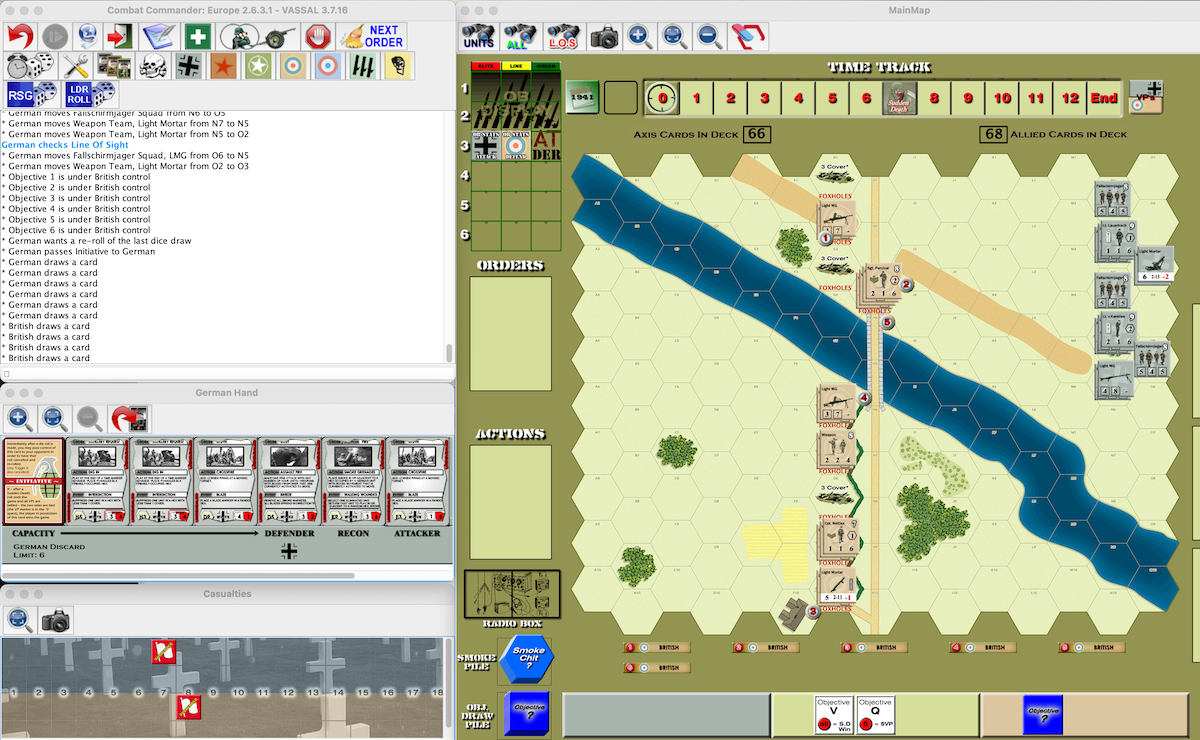1200x740 pixels.
Task: Open the card stack pictures icon
Action: (113, 66)
